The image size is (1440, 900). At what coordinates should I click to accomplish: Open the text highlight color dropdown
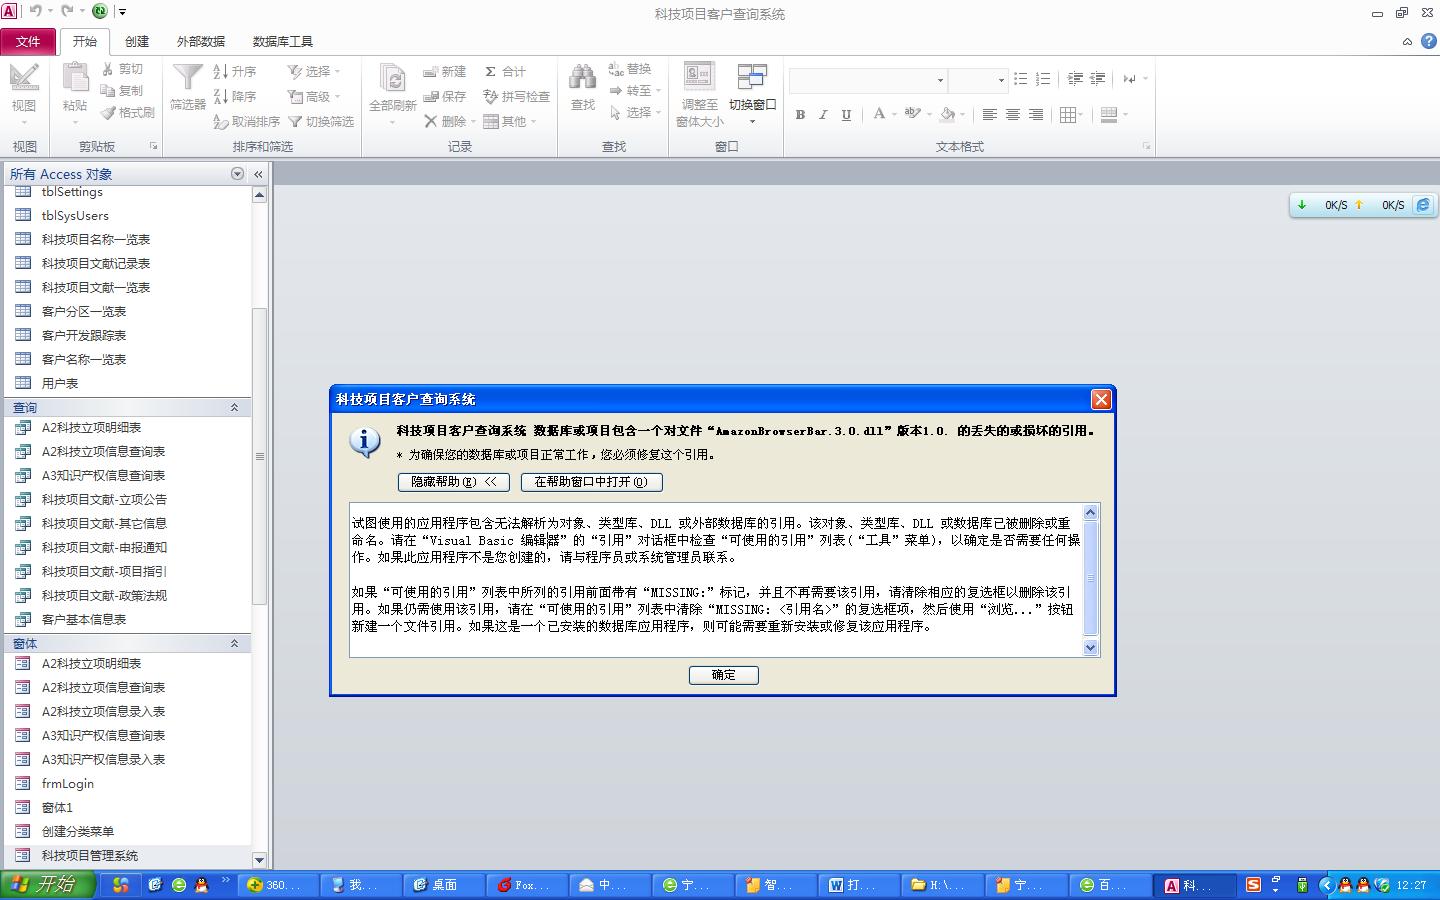(929, 115)
